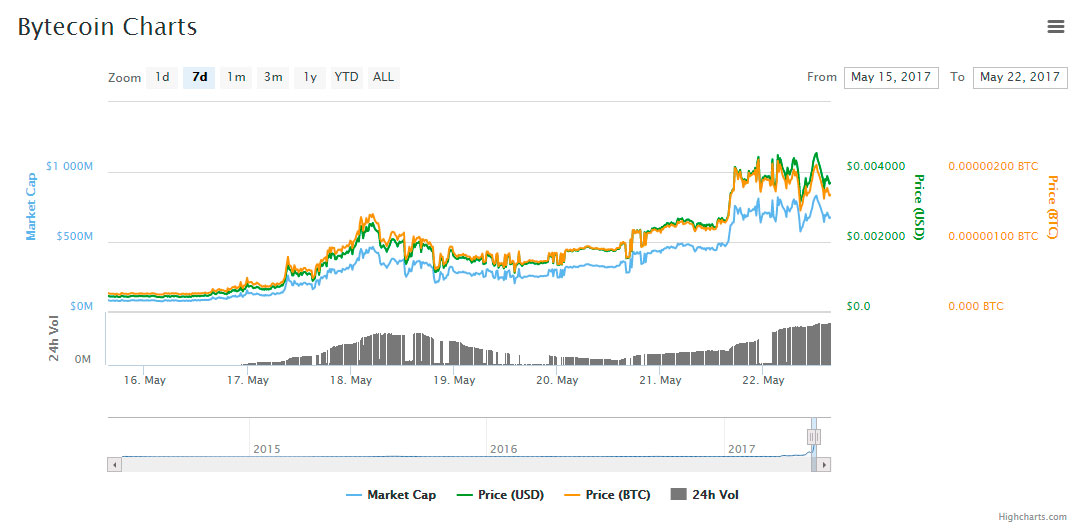Click the $0.002000 price label
Screen dimensions: 1085x529
point(876,236)
